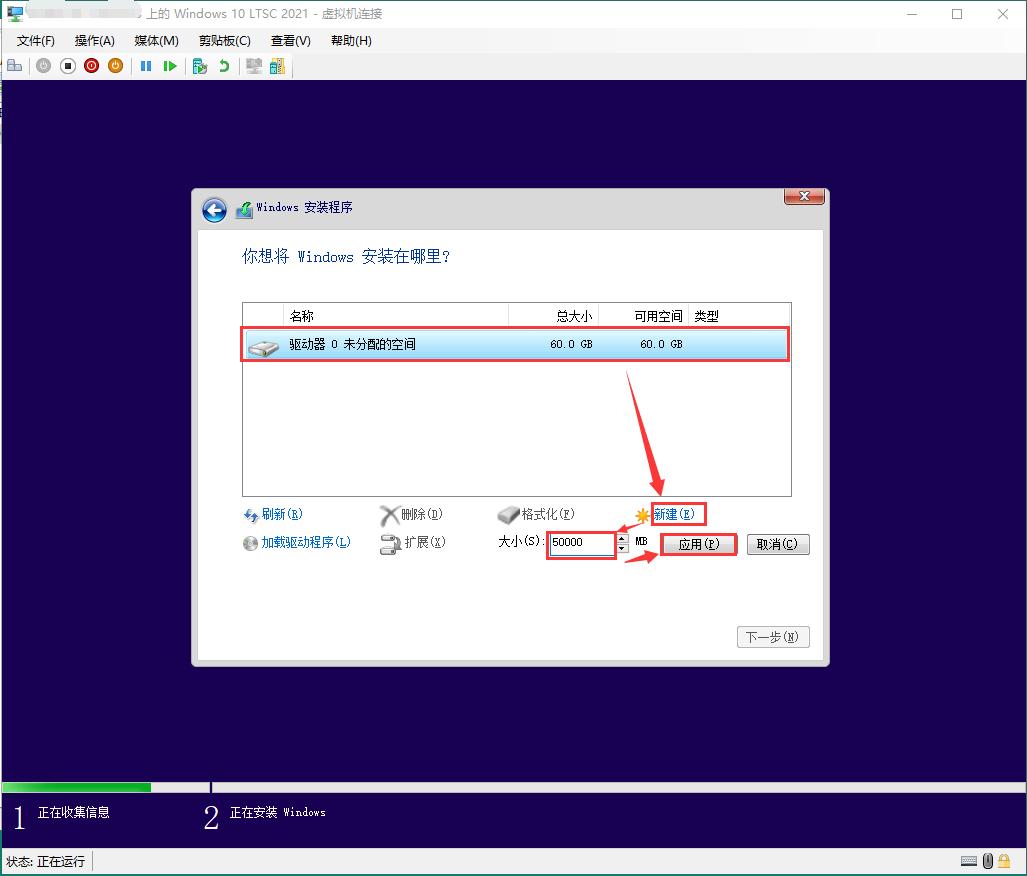1027x876 pixels.
Task: Click the 刷新(R) link
Action: 273,514
